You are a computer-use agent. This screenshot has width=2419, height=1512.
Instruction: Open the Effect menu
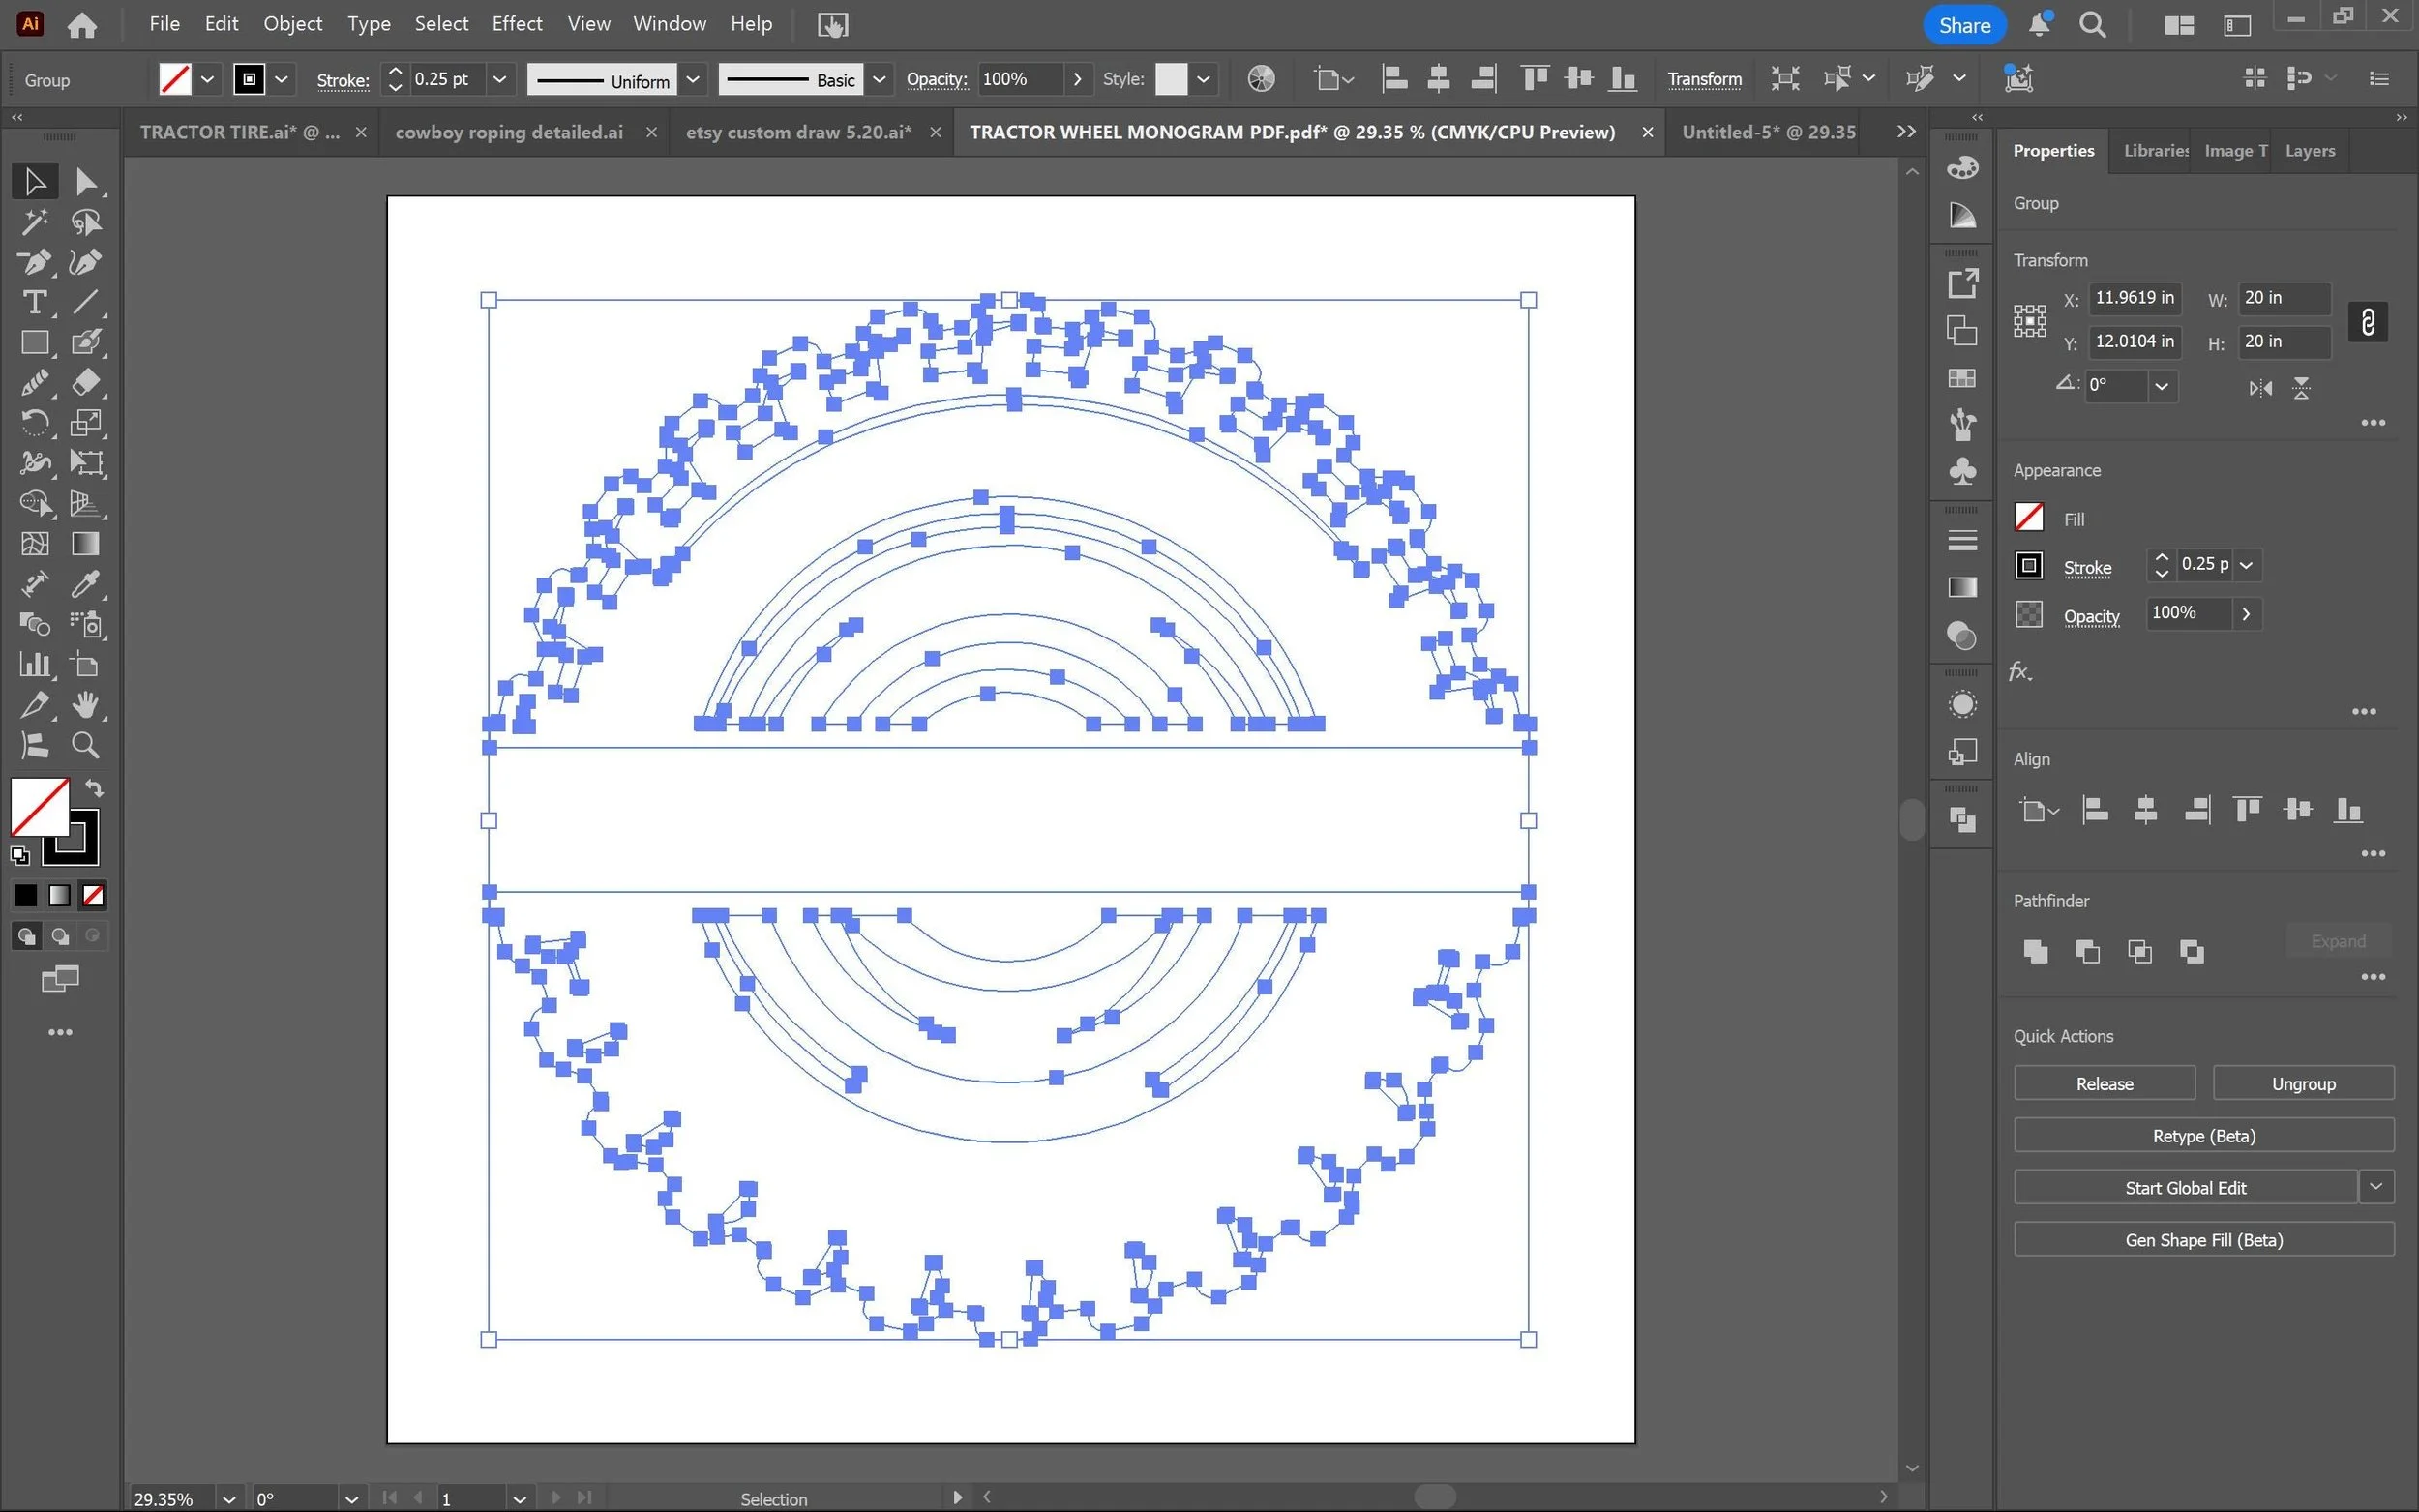coord(516,24)
